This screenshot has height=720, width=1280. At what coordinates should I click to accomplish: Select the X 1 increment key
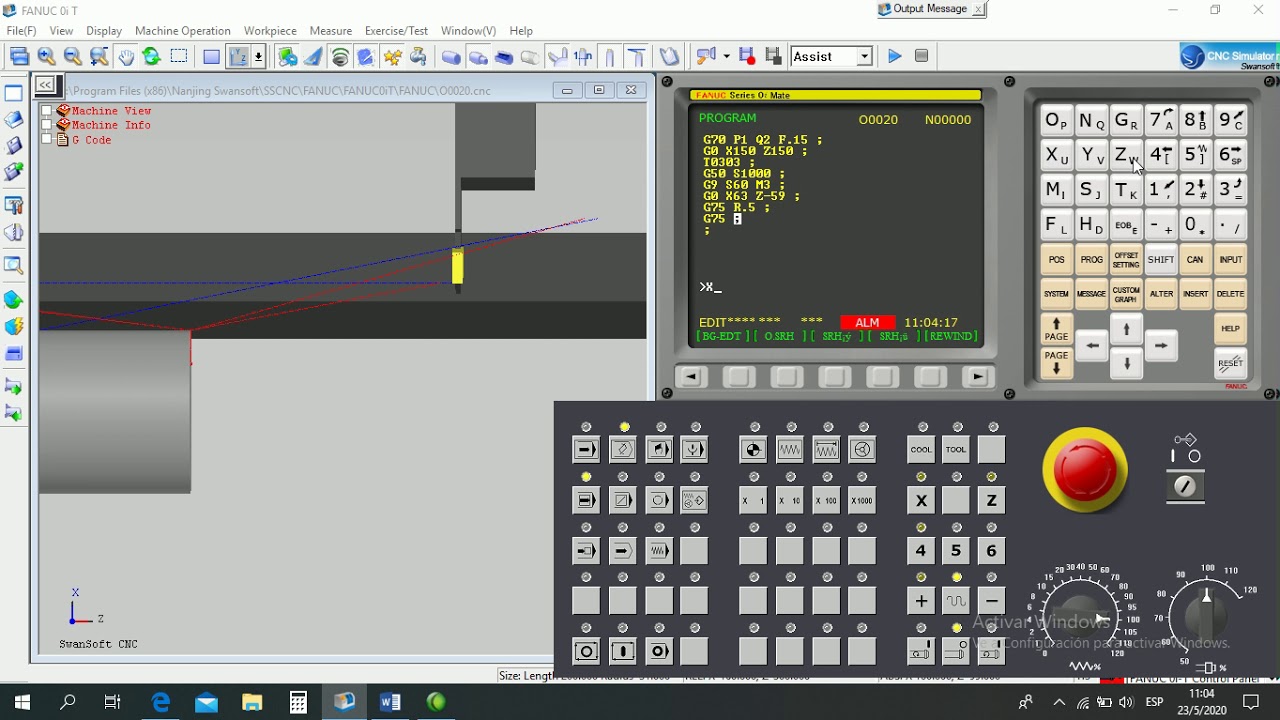click(x=753, y=500)
